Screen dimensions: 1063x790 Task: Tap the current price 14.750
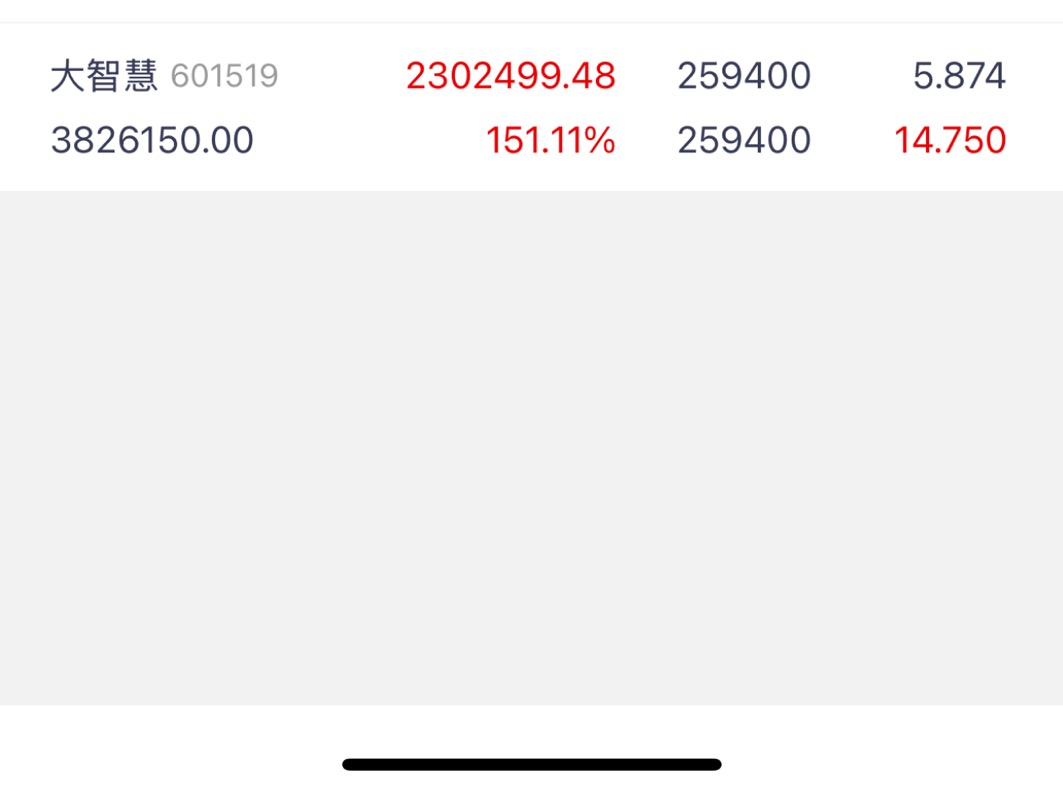point(950,140)
